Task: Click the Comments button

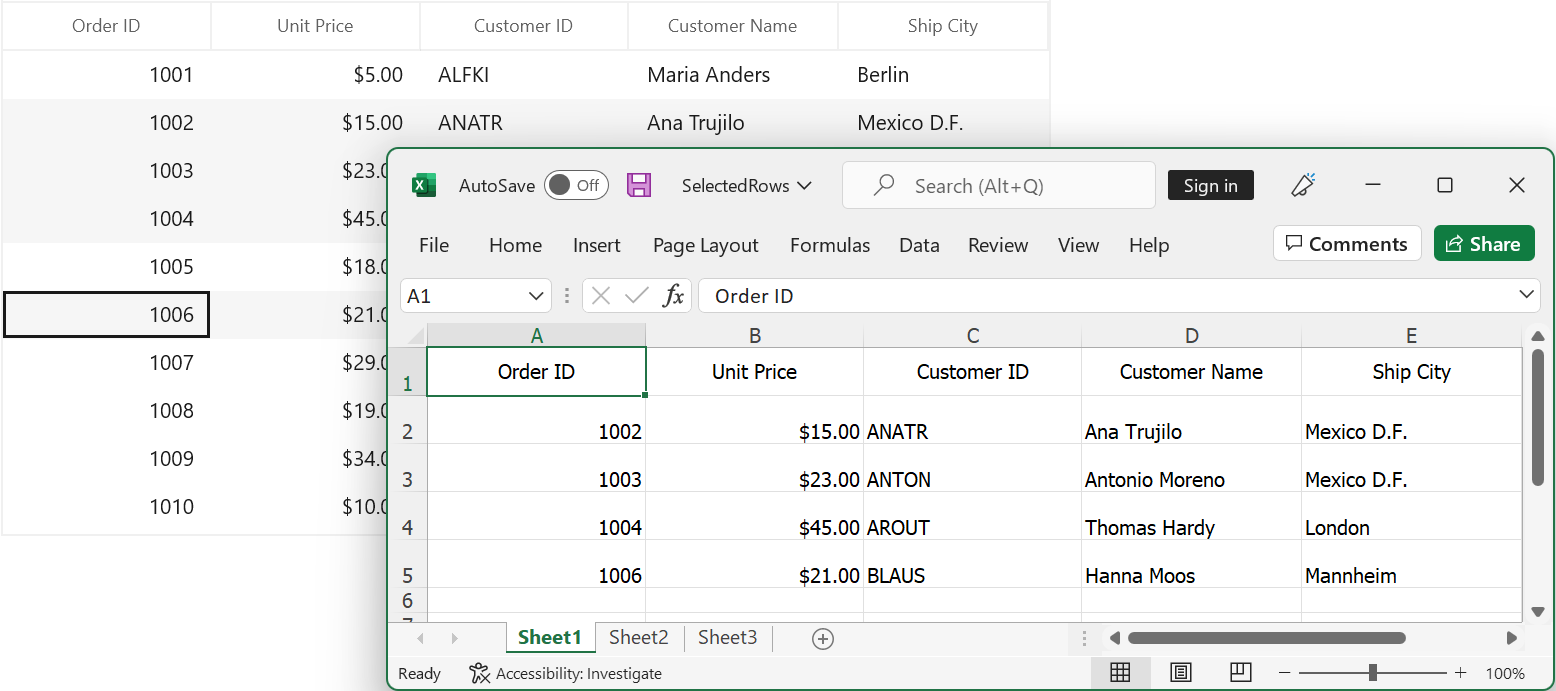Action: [1347, 244]
